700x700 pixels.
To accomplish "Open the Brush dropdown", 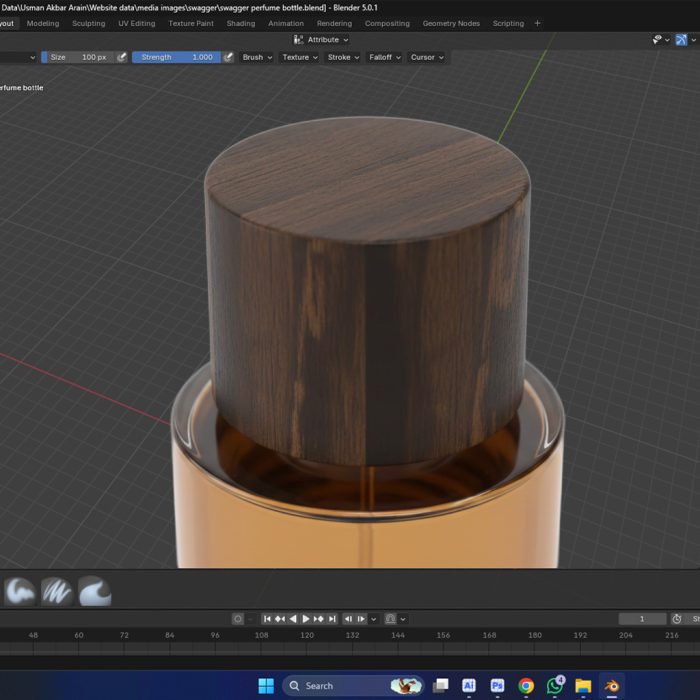I will click(256, 57).
